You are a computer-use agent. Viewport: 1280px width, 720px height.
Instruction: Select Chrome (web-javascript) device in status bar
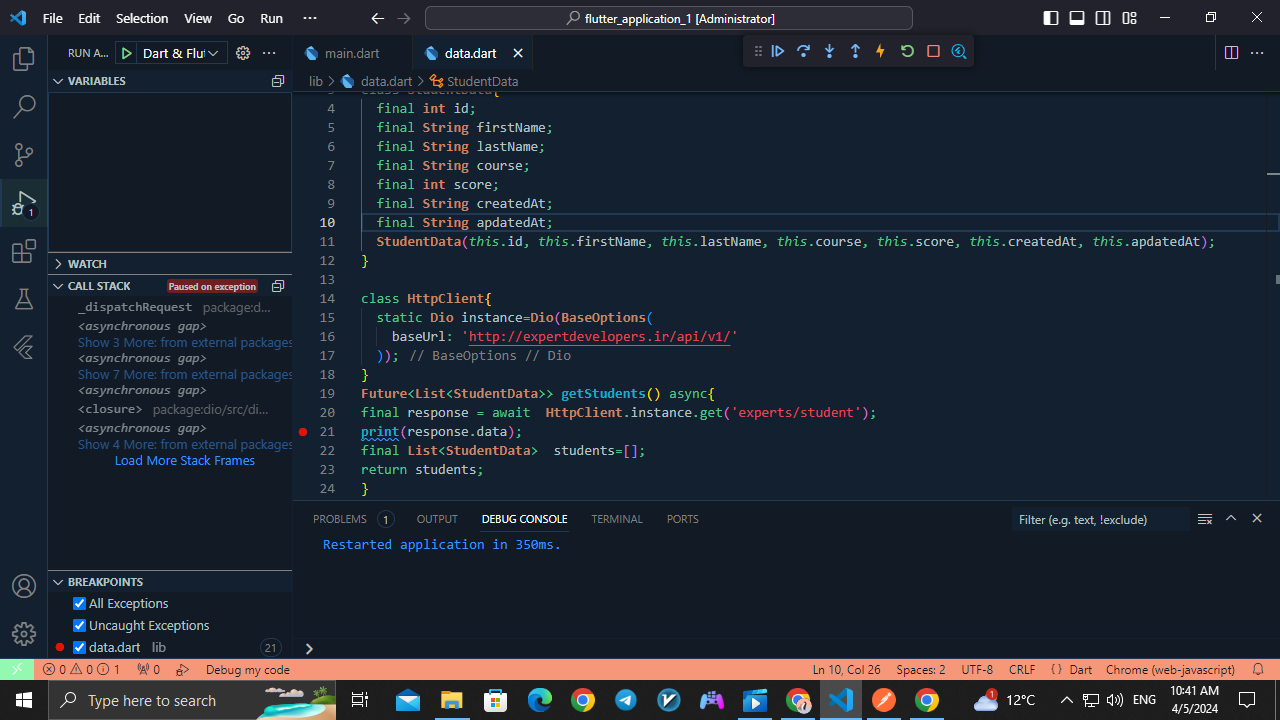pyautogui.click(x=1170, y=670)
